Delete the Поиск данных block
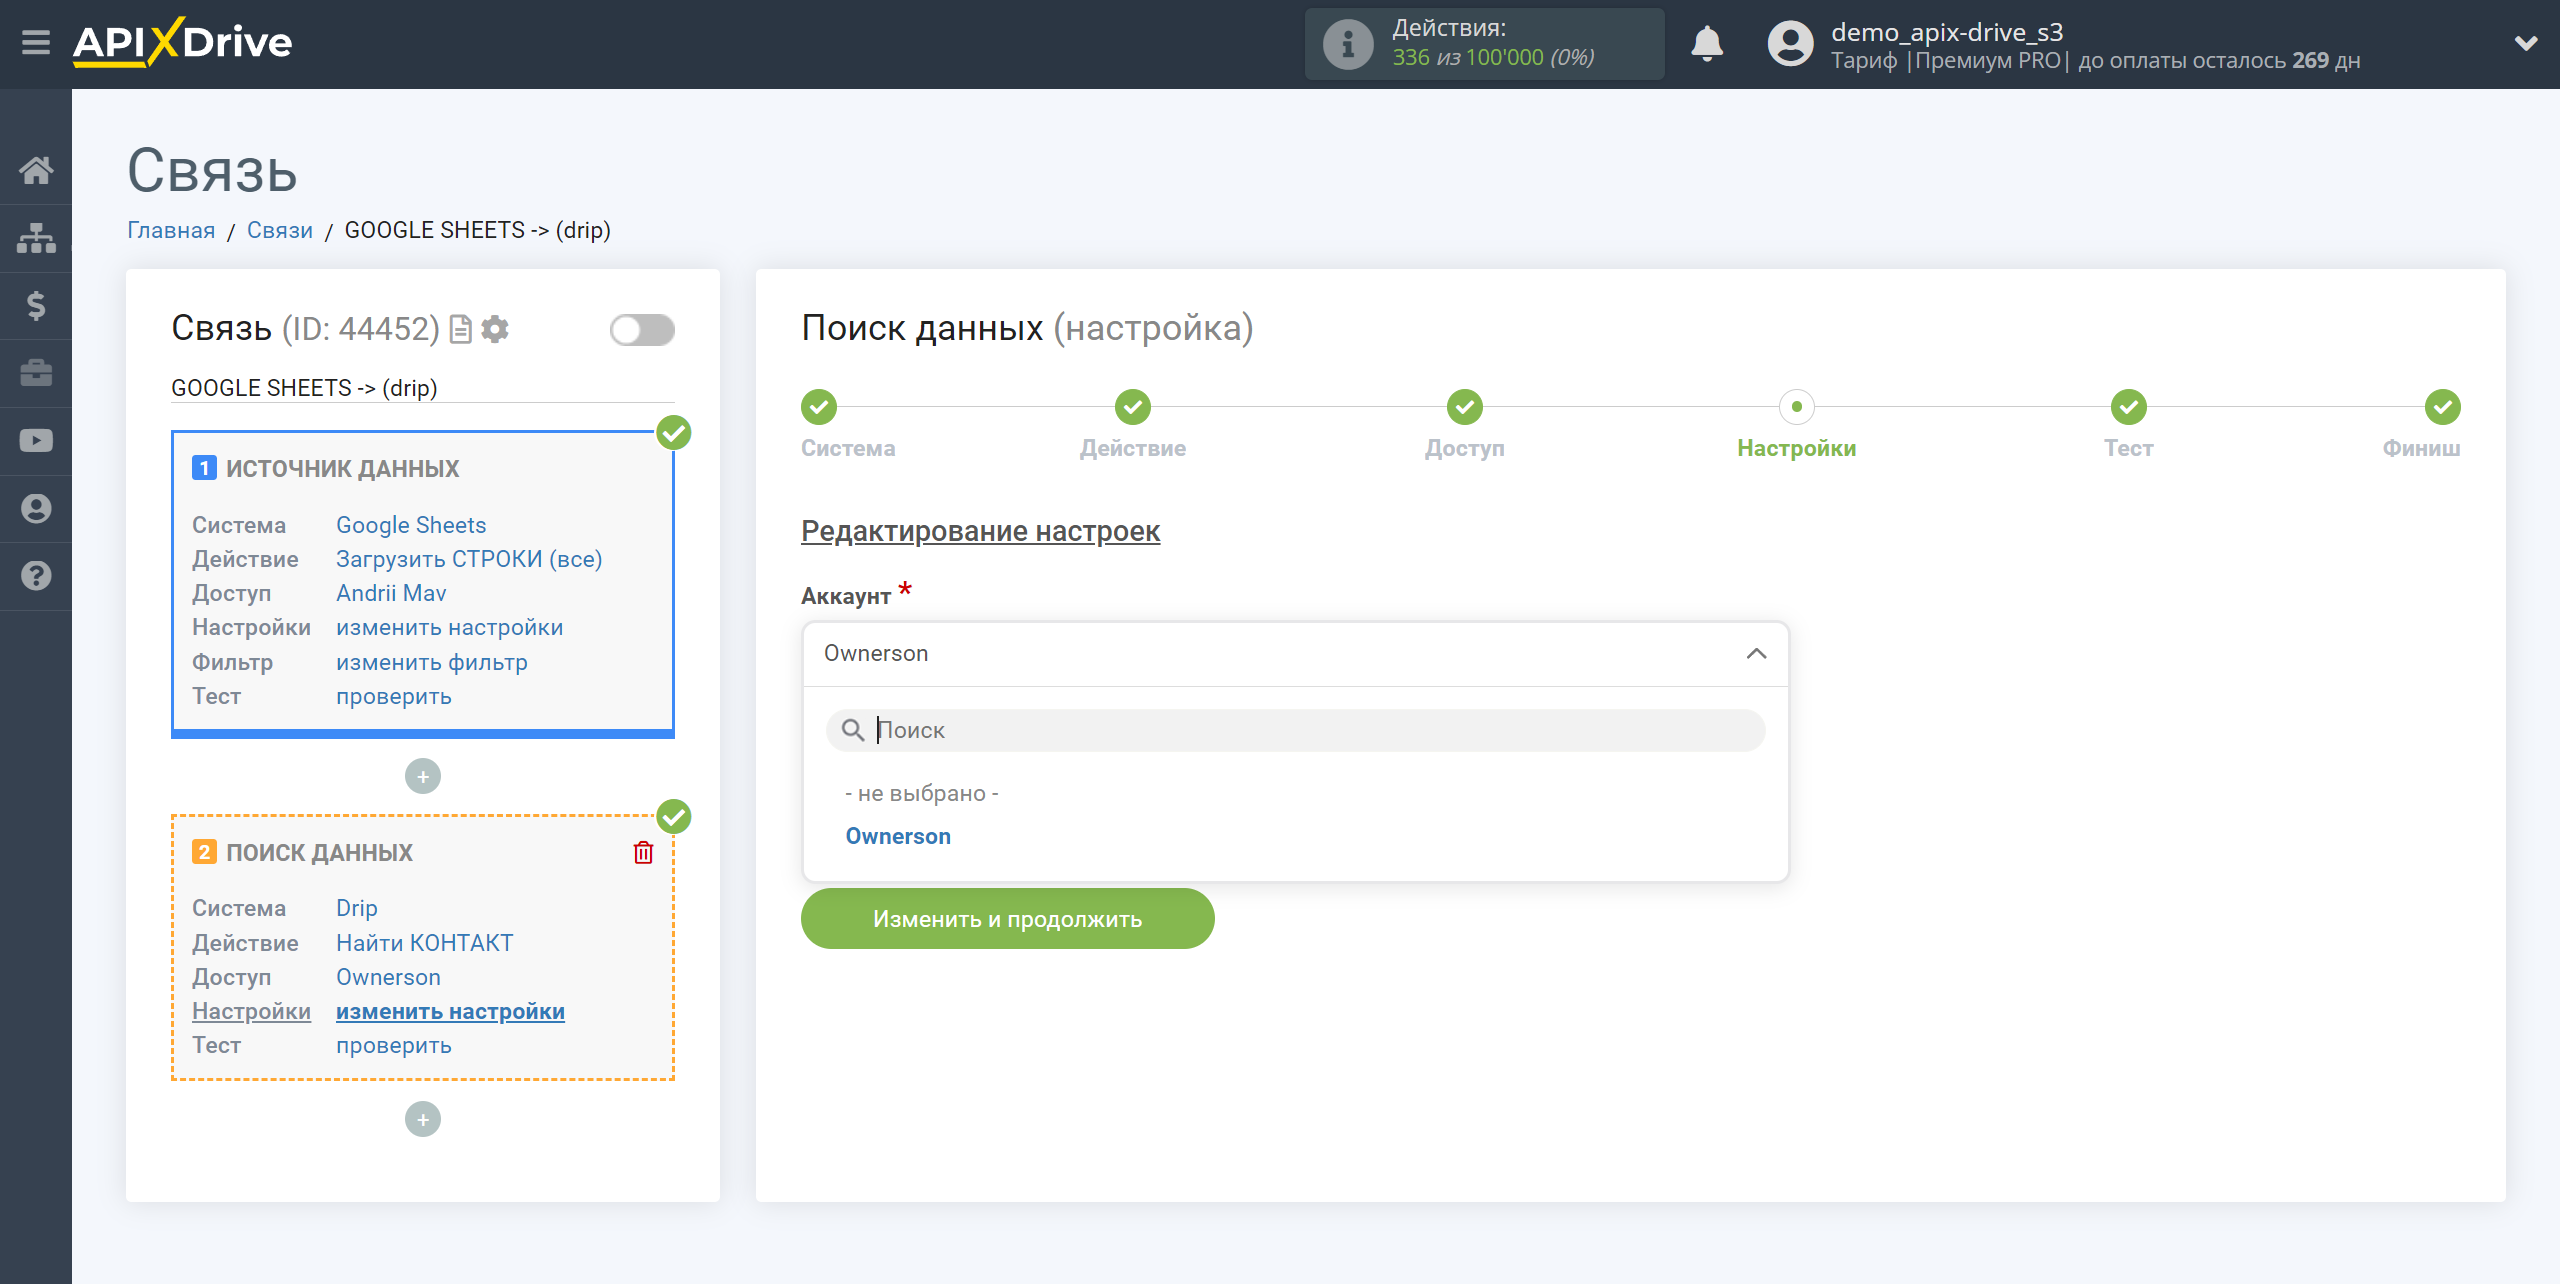The width and height of the screenshot is (2560, 1284). [x=643, y=852]
